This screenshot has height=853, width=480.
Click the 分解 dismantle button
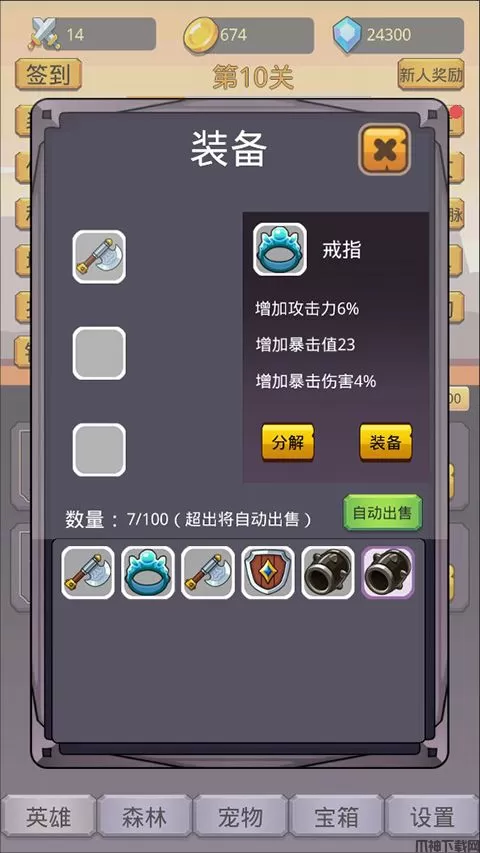288,442
